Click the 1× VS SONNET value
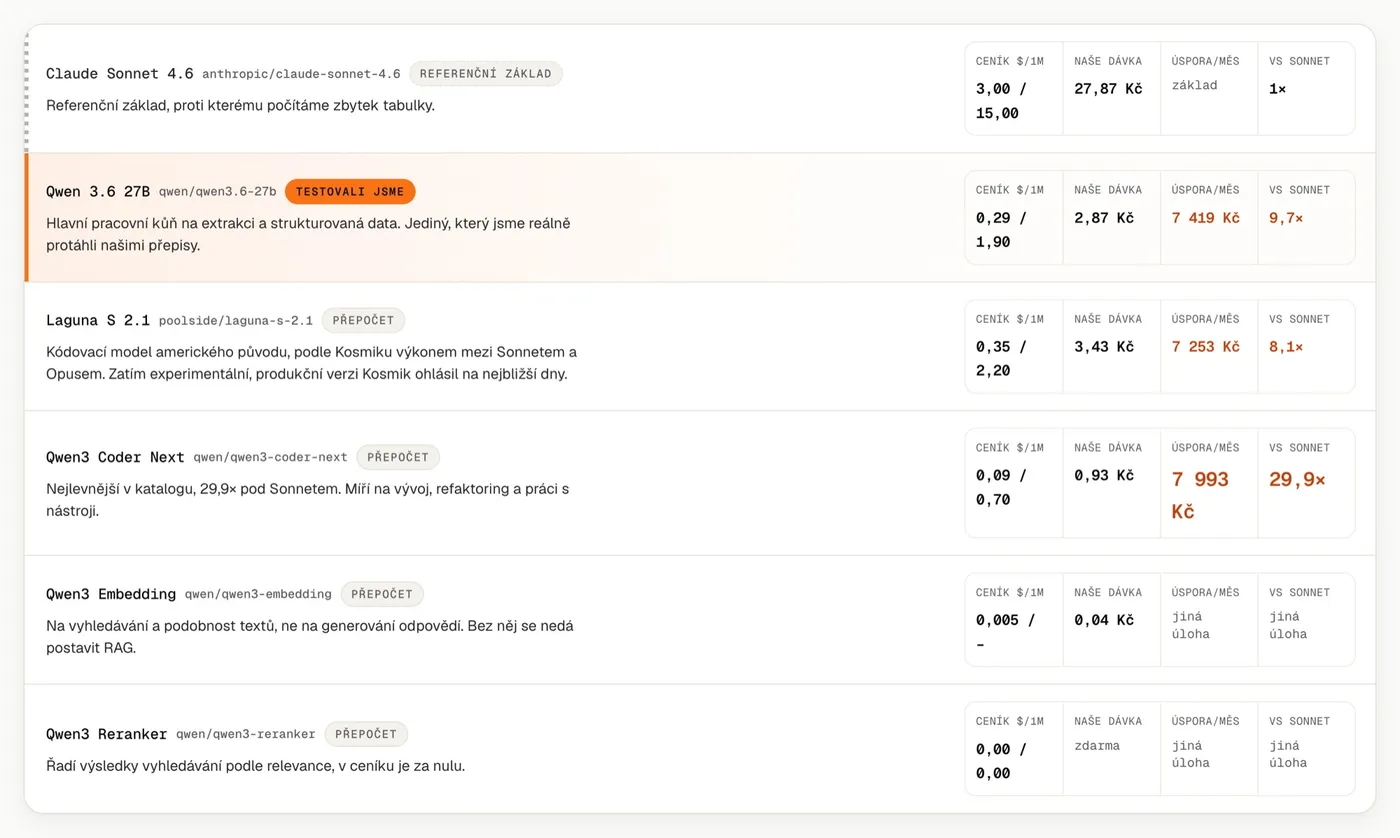This screenshot has width=1400, height=838. pyautogui.click(x=1278, y=89)
